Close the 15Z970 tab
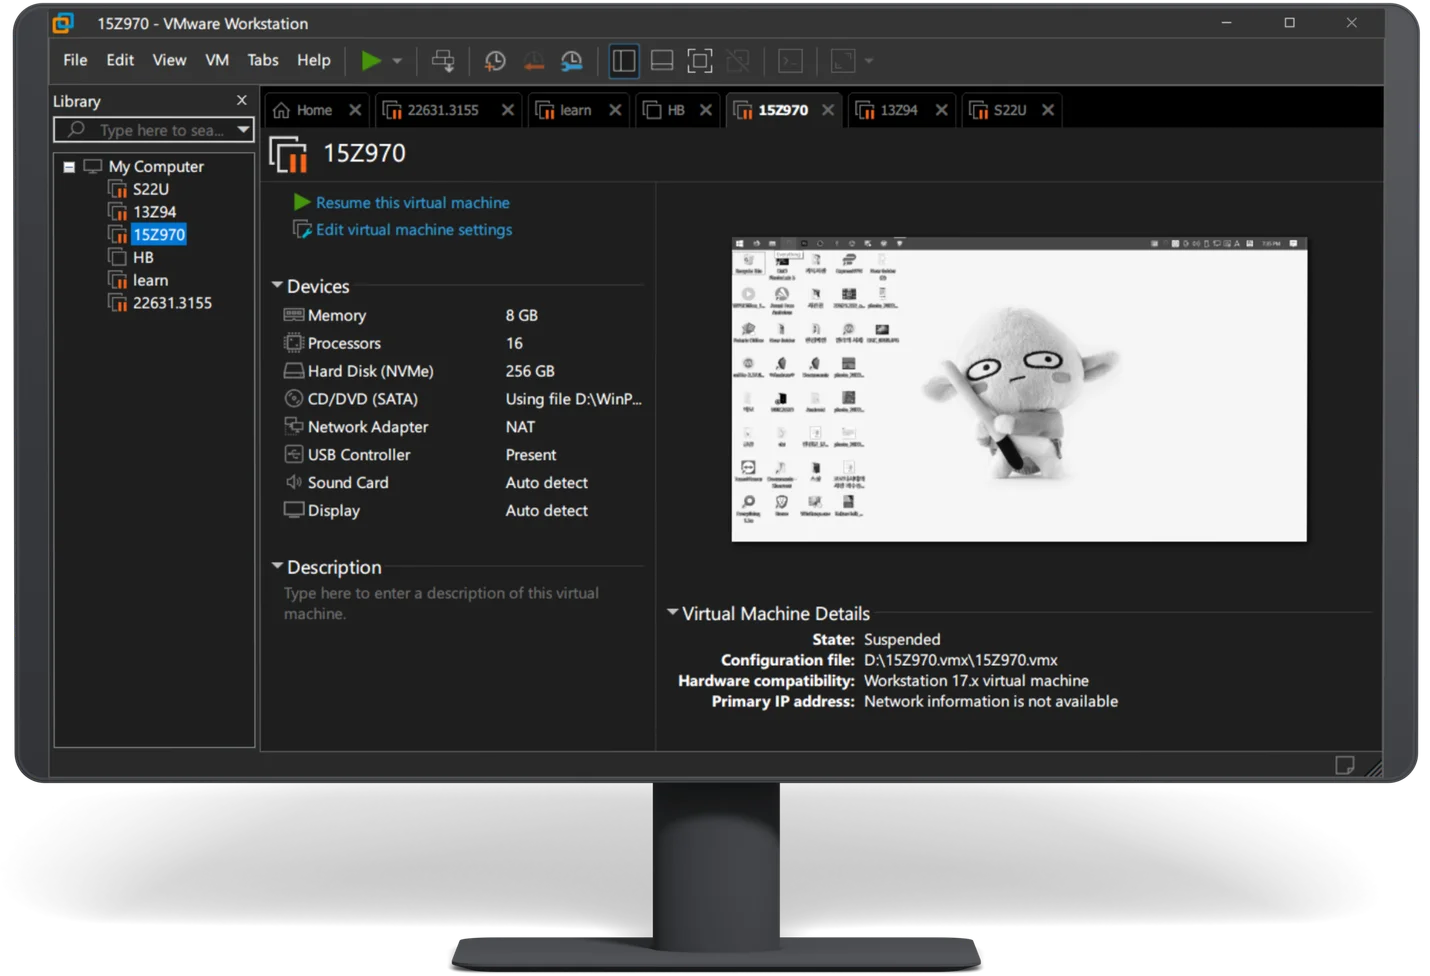1430x976 pixels. point(828,110)
